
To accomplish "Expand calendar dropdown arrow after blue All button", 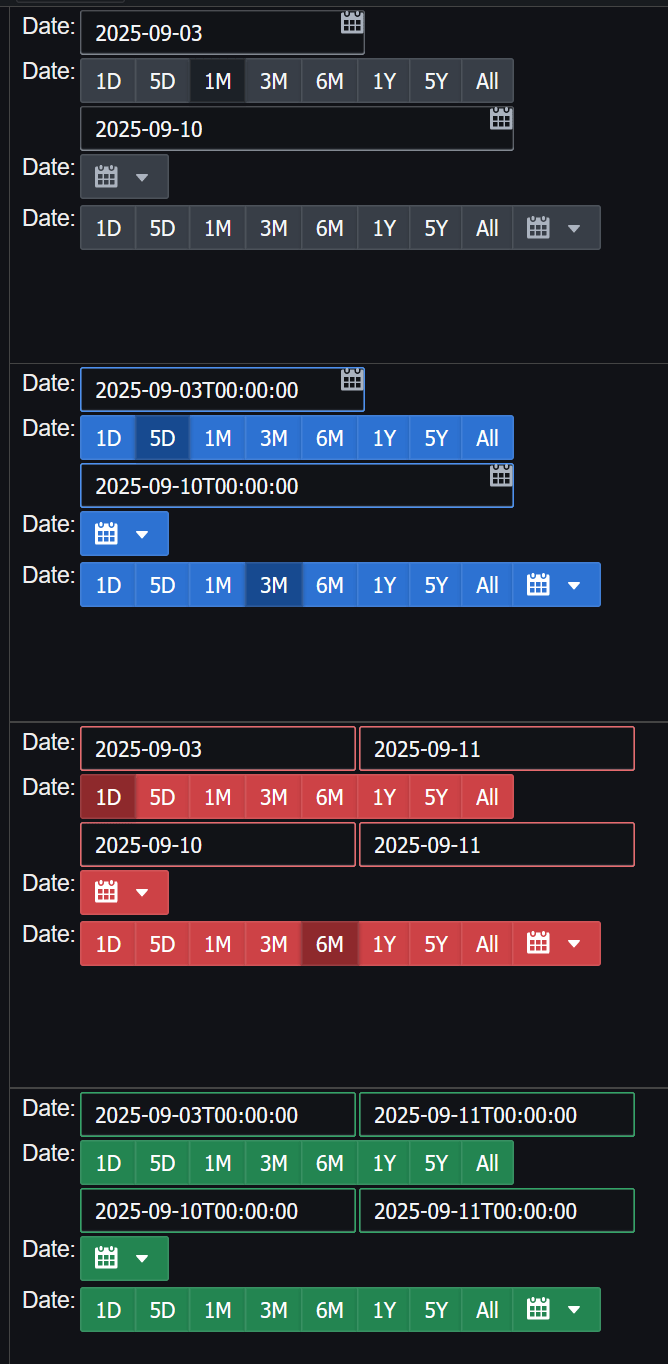I will (573, 585).
